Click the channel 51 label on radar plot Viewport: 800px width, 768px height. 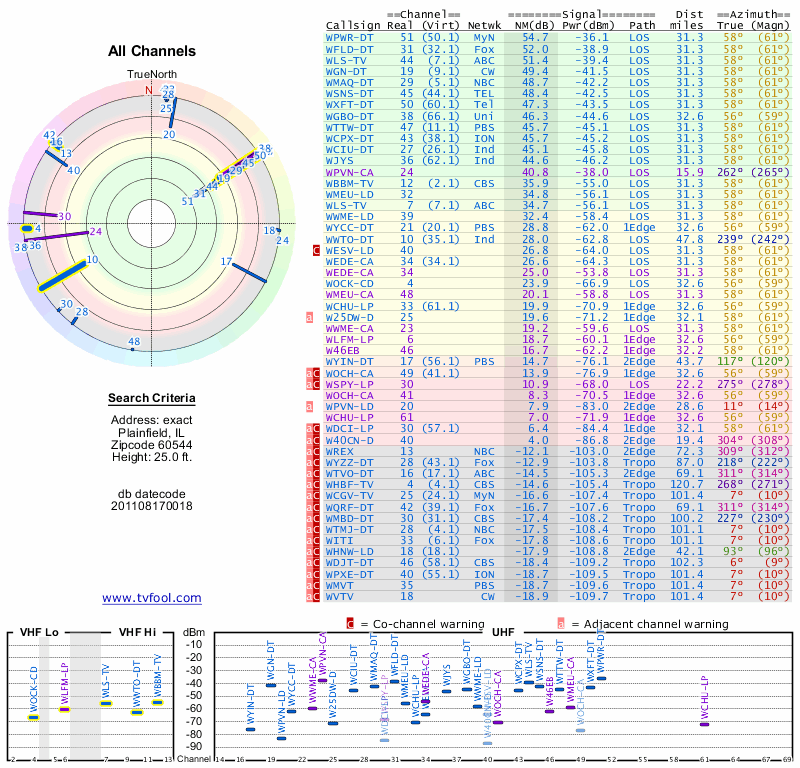[187, 201]
